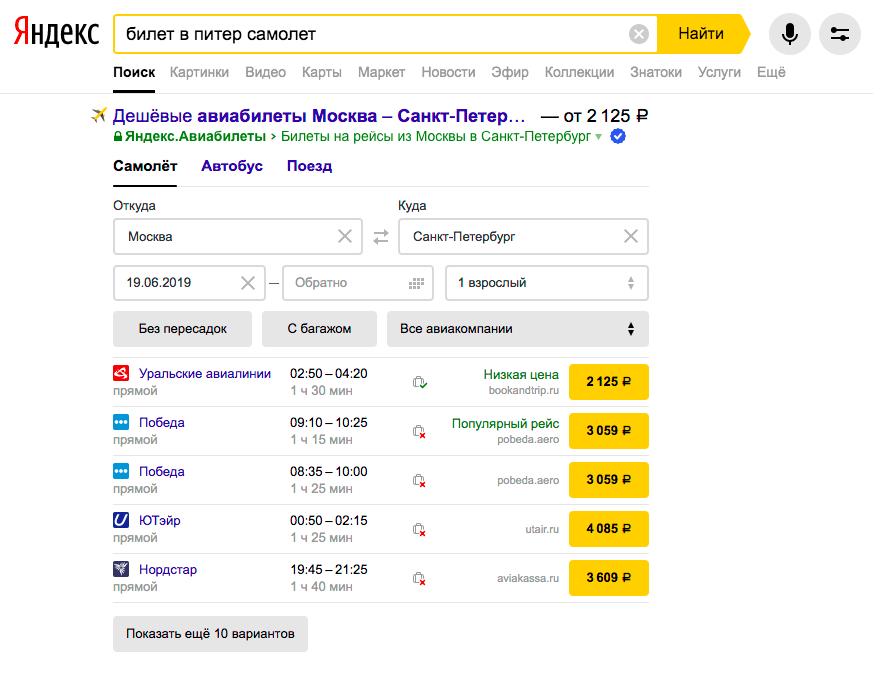Select the Автобус transport tab
Viewport: 873px width, 677px height.
pos(232,166)
